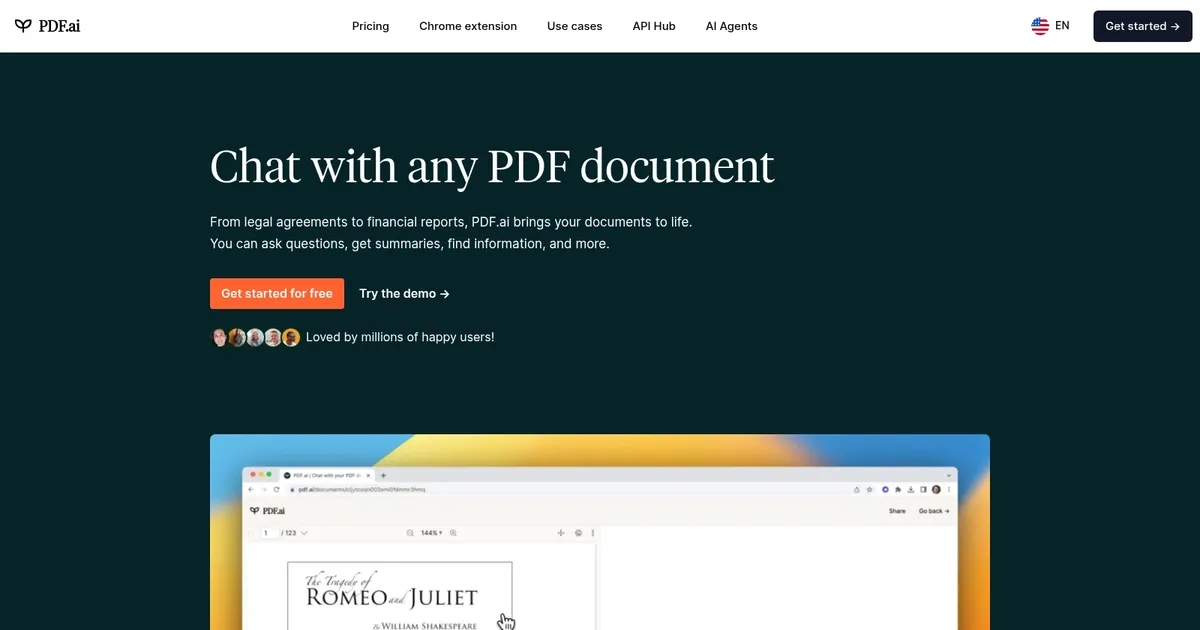Click 'Loved by millions of happy users!' text
Image resolution: width=1200 pixels, height=630 pixels.
tap(400, 338)
